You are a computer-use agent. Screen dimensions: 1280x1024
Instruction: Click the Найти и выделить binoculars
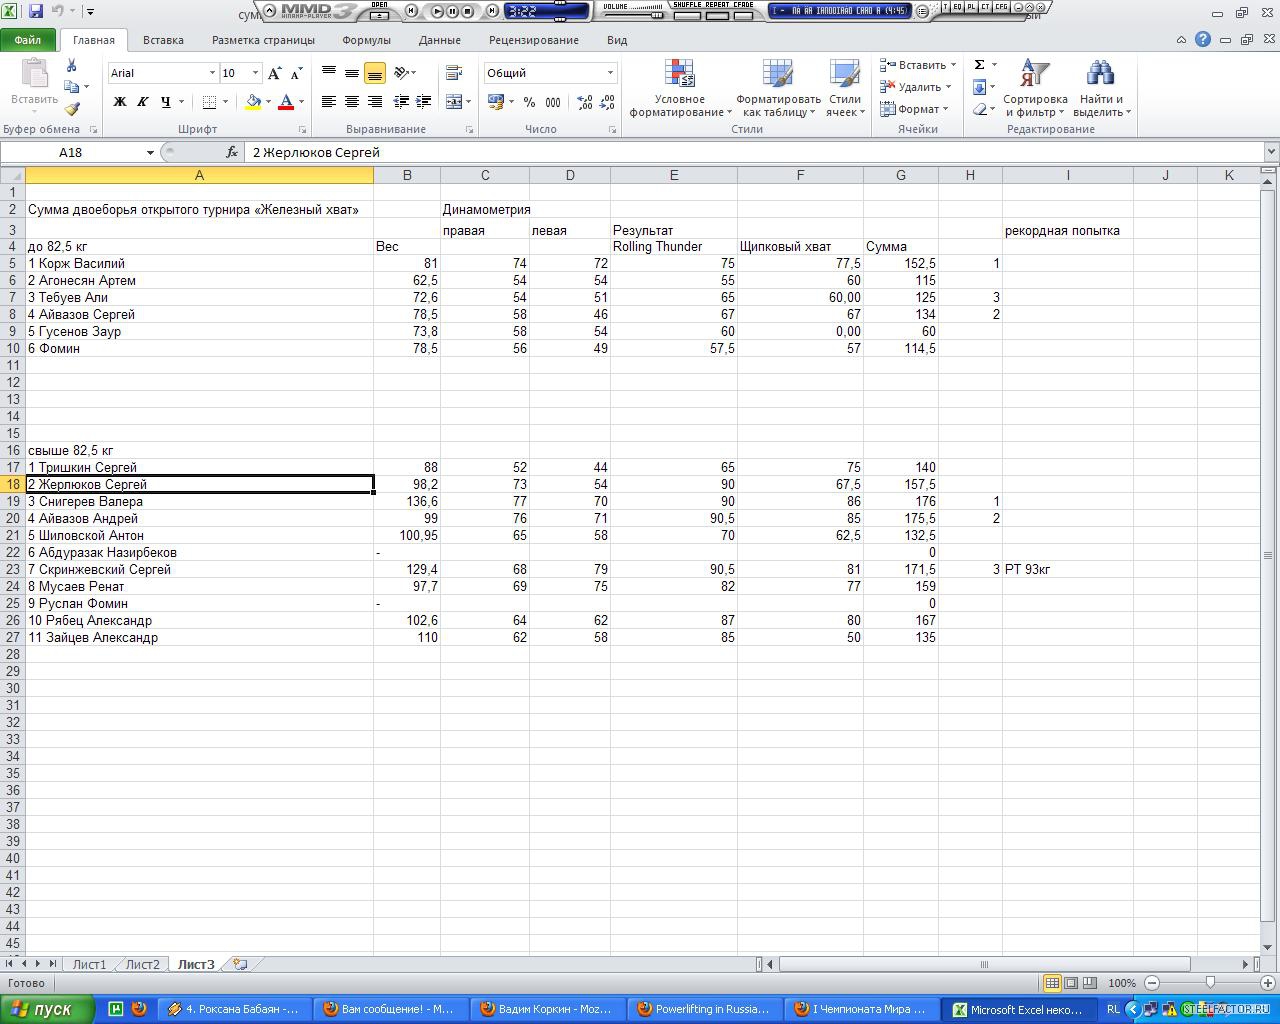(1100, 88)
